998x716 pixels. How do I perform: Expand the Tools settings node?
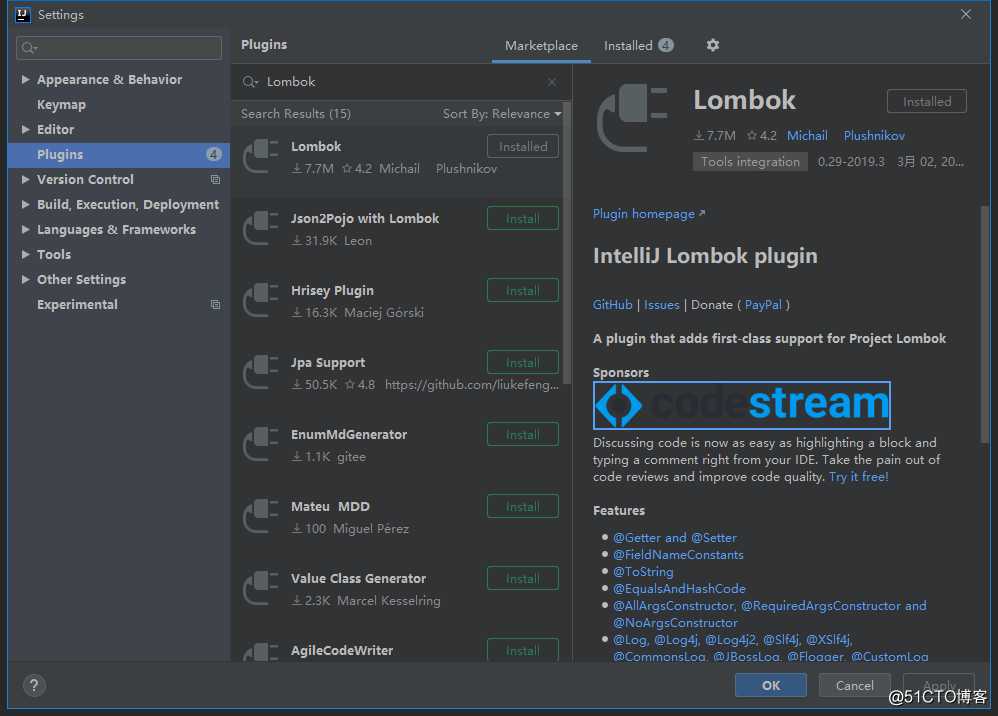pos(25,254)
